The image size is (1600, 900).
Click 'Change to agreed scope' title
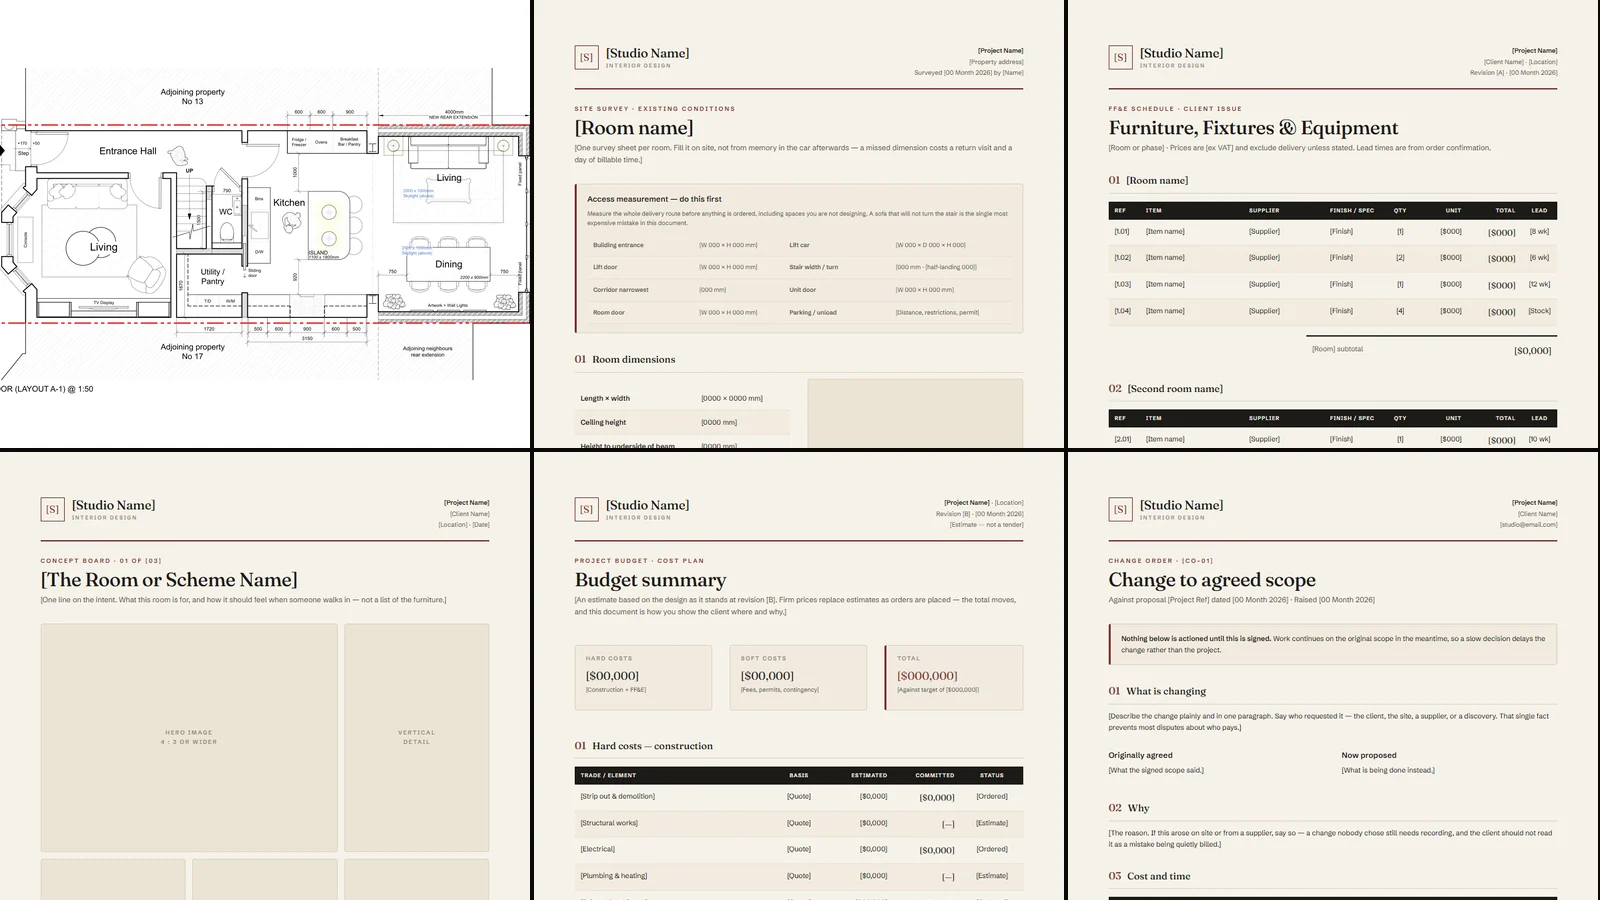pos(1212,580)
